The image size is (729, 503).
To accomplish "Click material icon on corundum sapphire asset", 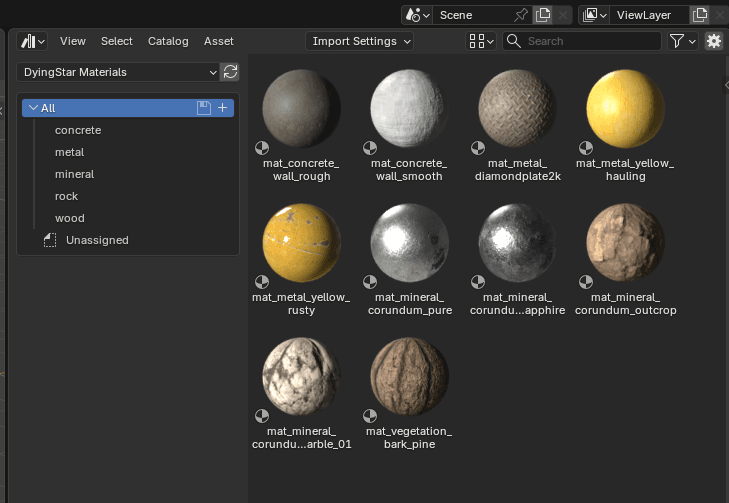I will point(478,282).
